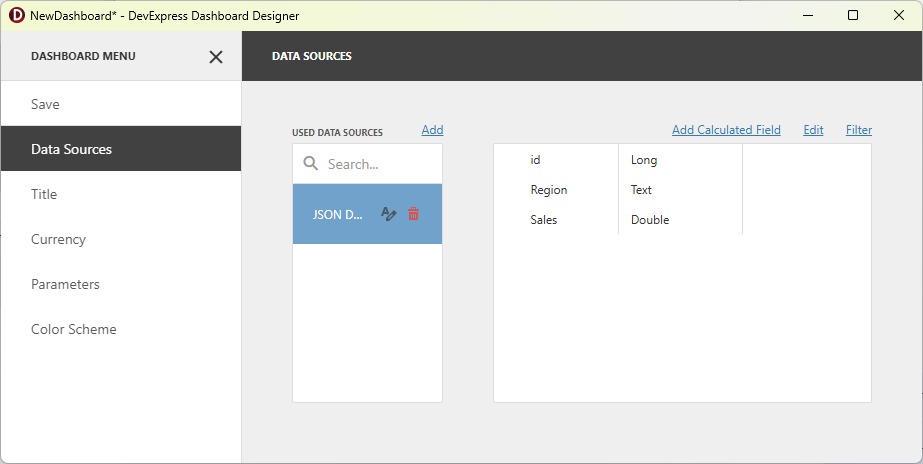Click the Double type cell
The width and height of the screenshot is (923, 464).
coord(650,220)
